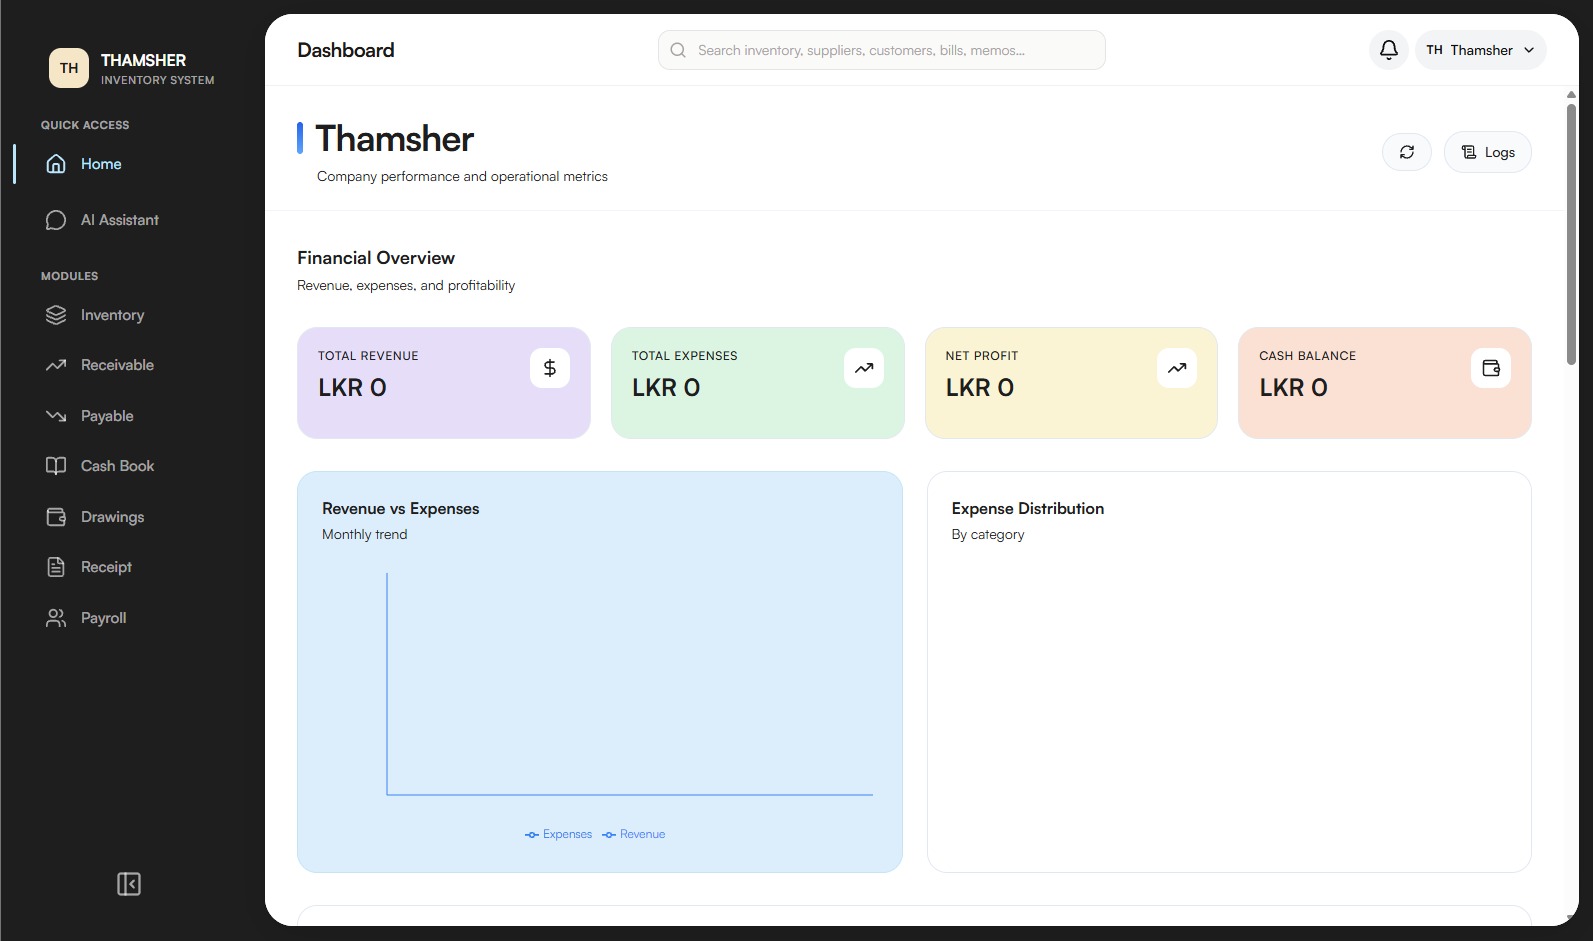Click the Financial Overview section heading
This screenshot has width=1593, height=941.
pos(376,258)
